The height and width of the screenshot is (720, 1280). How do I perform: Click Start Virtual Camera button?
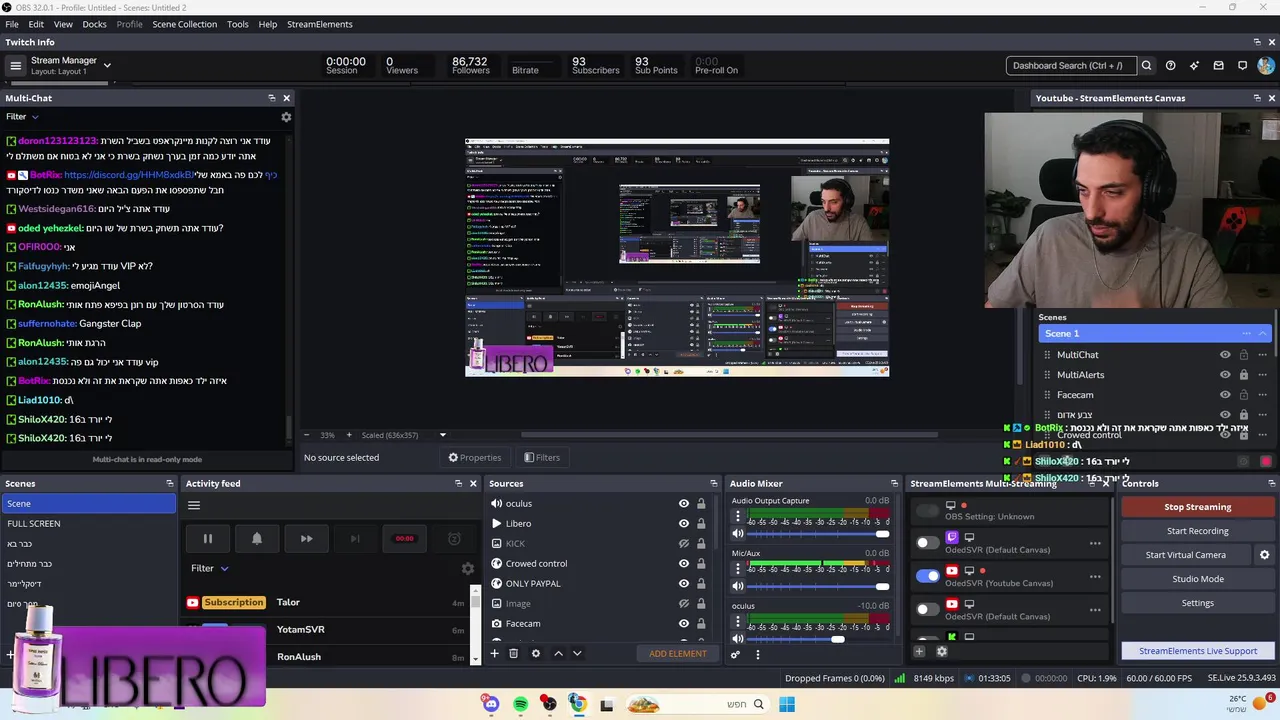click(x=1185, y=555)
